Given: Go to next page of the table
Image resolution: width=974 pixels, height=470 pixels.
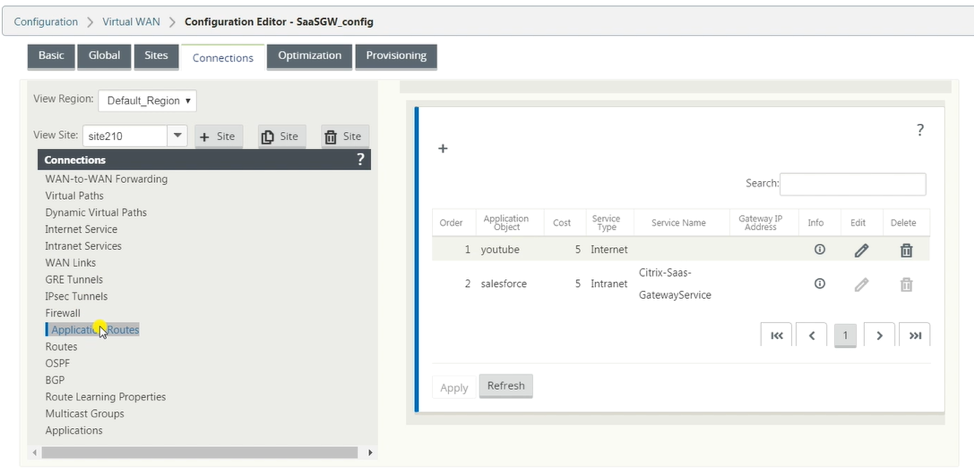Looking at the screenshot, I should coord(879,335).
